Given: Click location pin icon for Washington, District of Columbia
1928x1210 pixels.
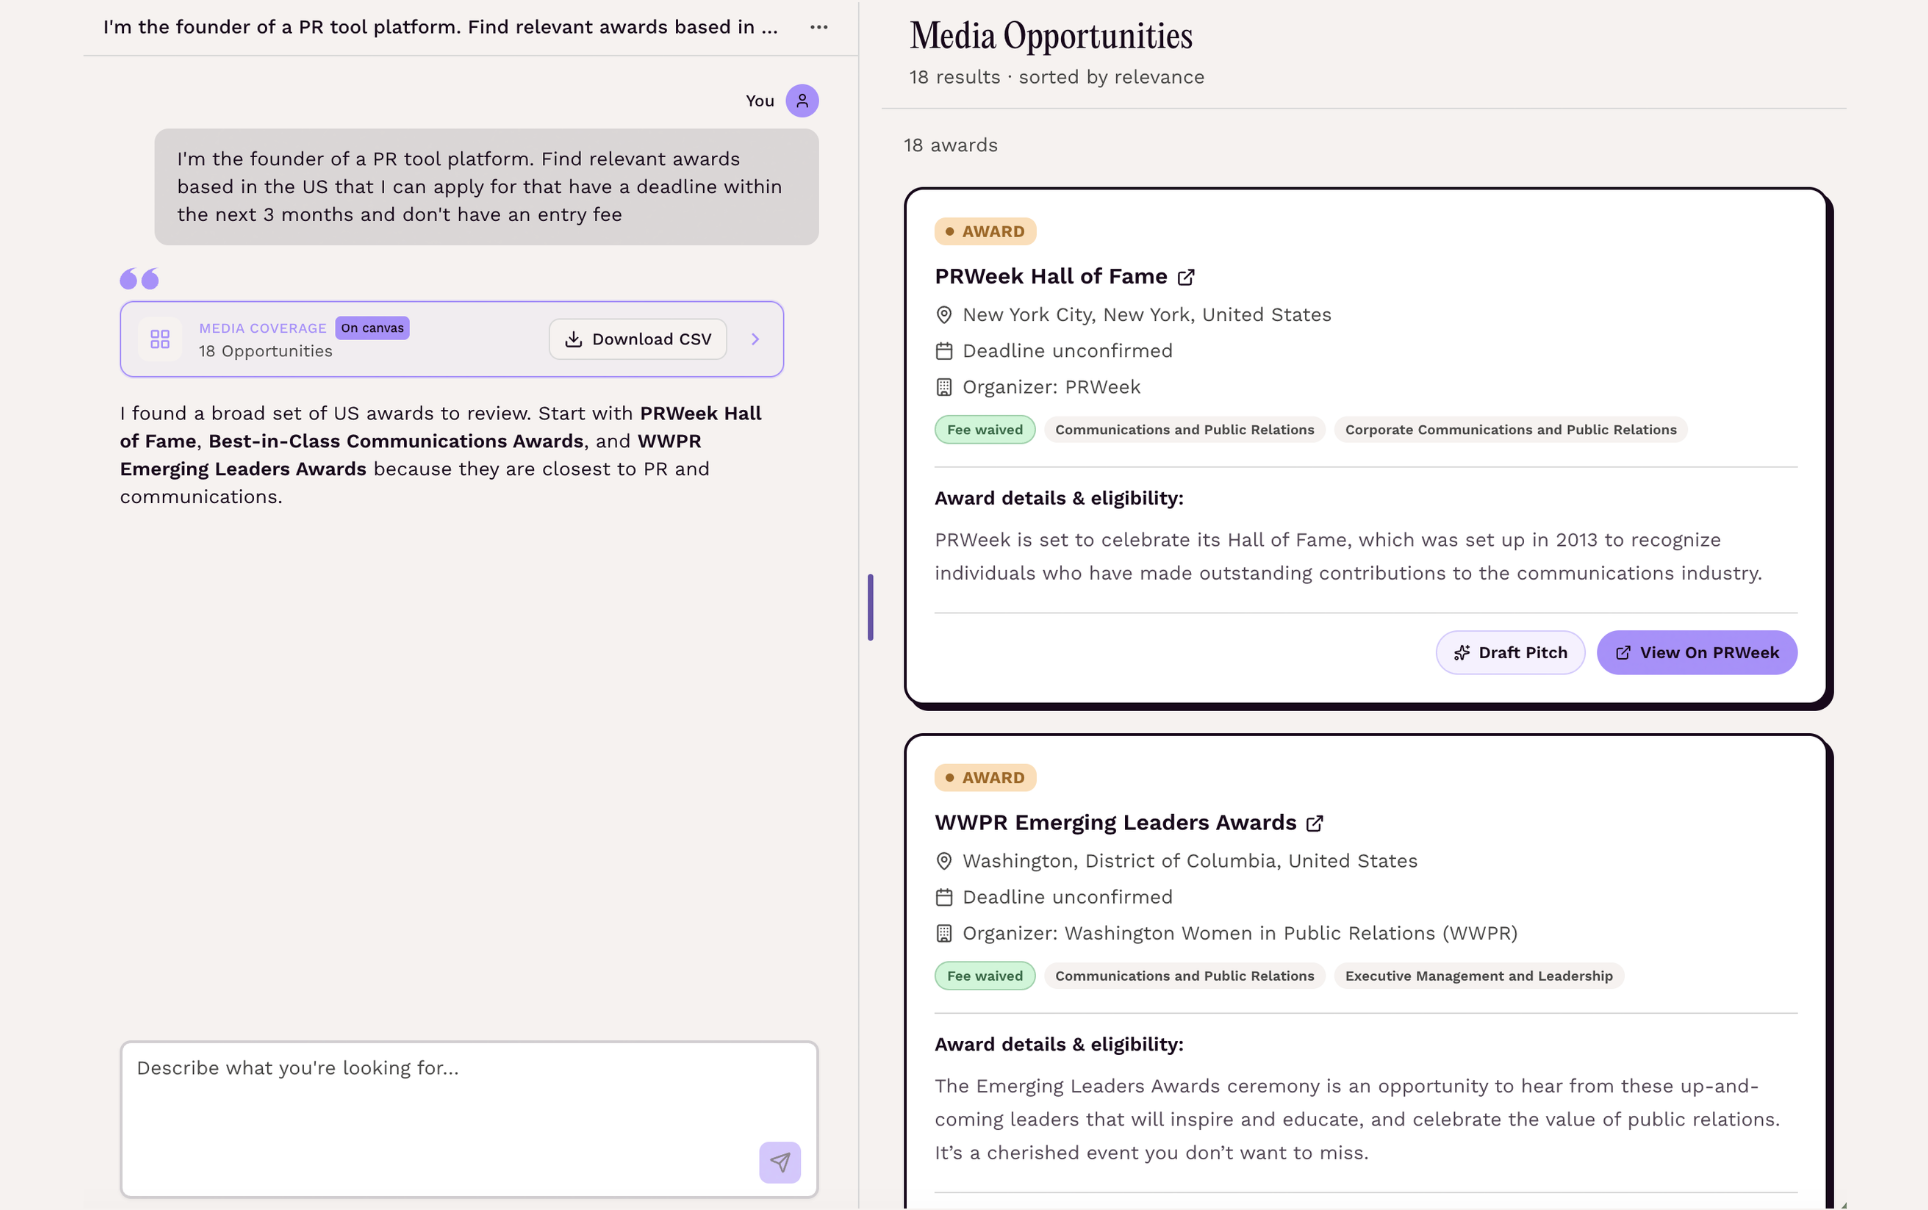Looking at the screenshot, I should 943,861.
